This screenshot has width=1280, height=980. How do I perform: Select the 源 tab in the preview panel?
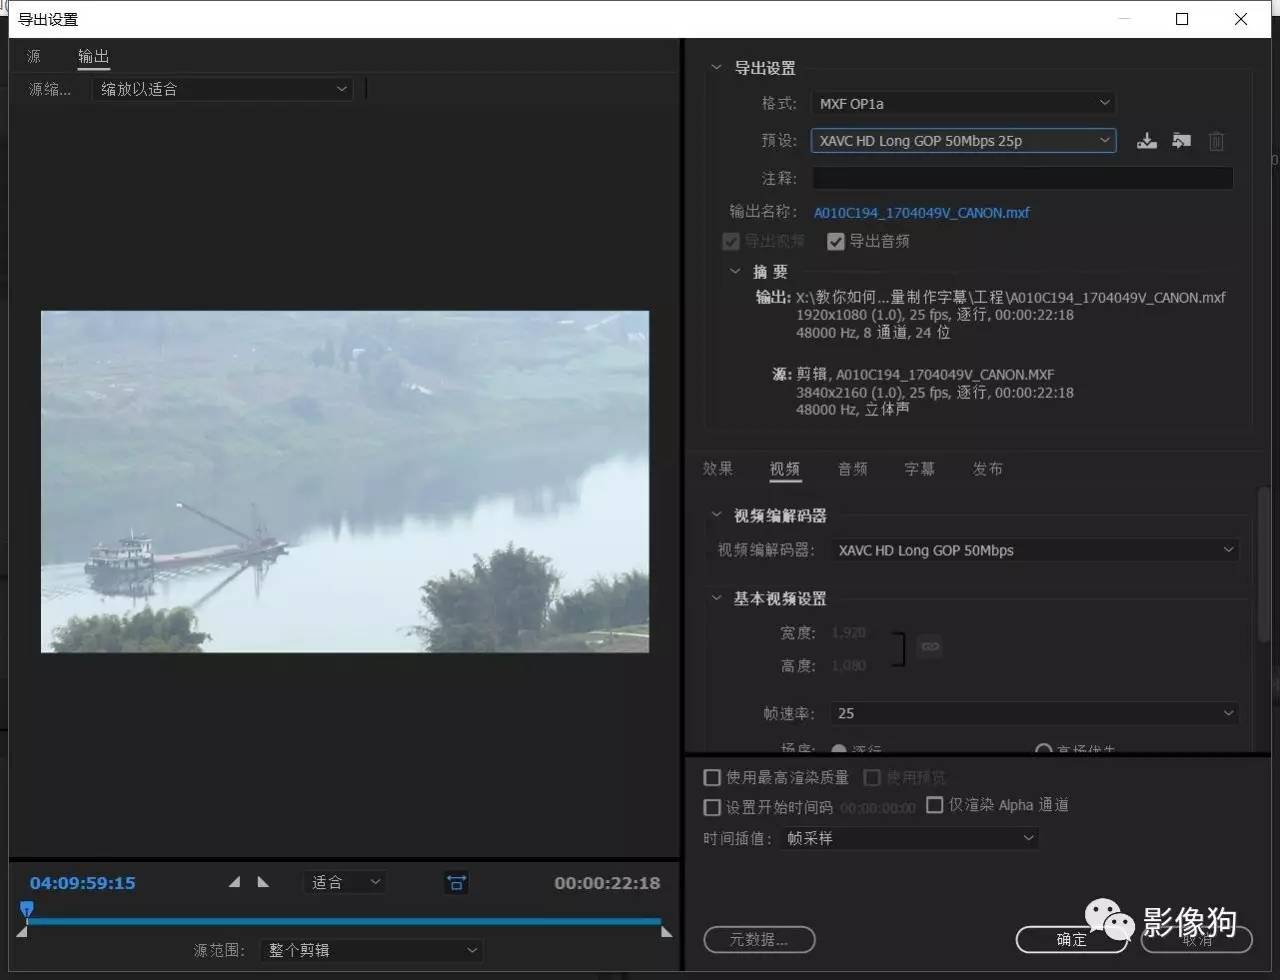[33, 56]
